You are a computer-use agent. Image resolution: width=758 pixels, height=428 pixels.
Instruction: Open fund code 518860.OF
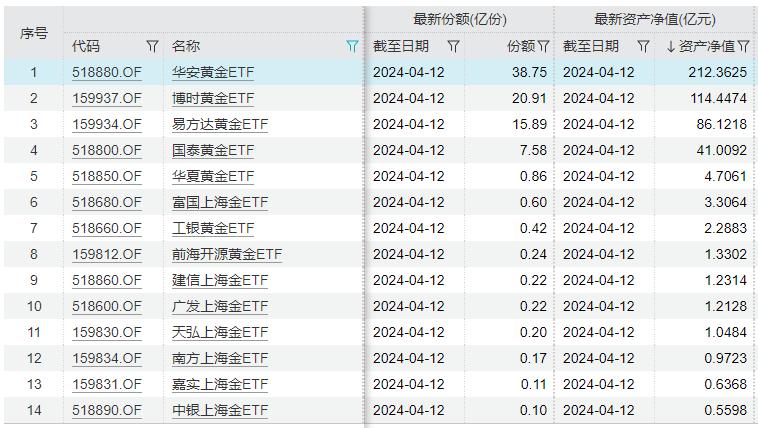tap(107, 280)
